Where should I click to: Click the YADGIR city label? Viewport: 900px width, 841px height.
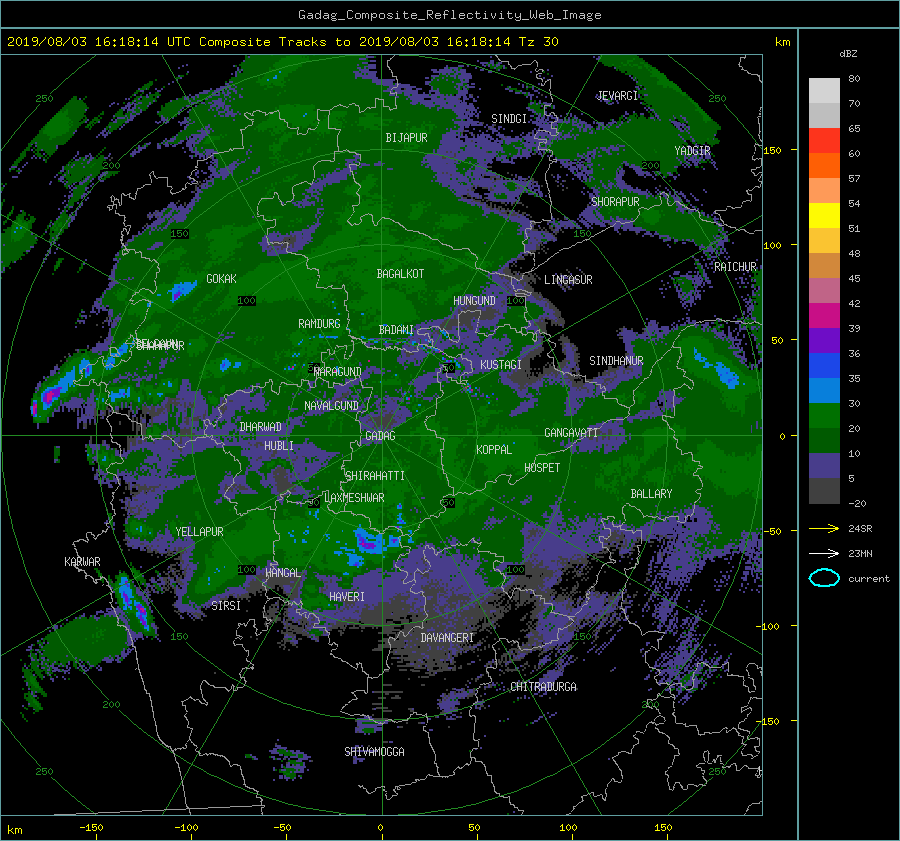tap(692, 151)
